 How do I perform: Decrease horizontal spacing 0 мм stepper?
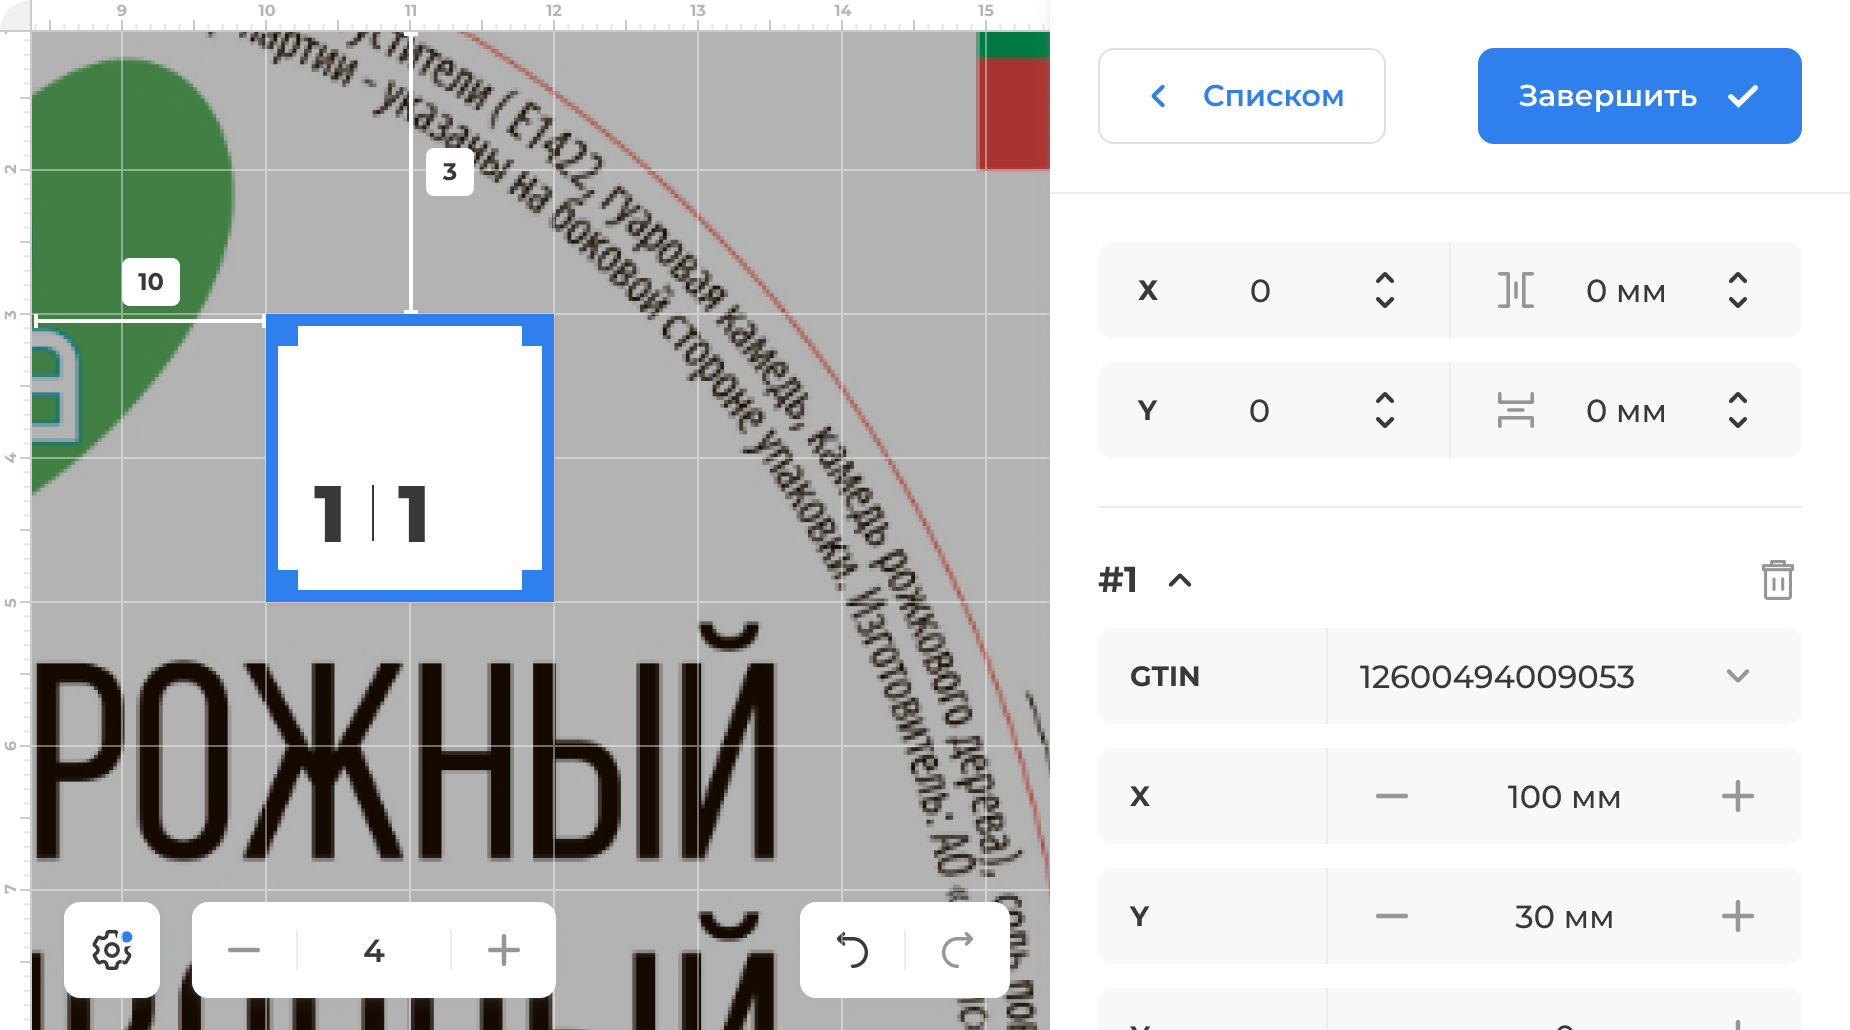tap(1738, 302)
